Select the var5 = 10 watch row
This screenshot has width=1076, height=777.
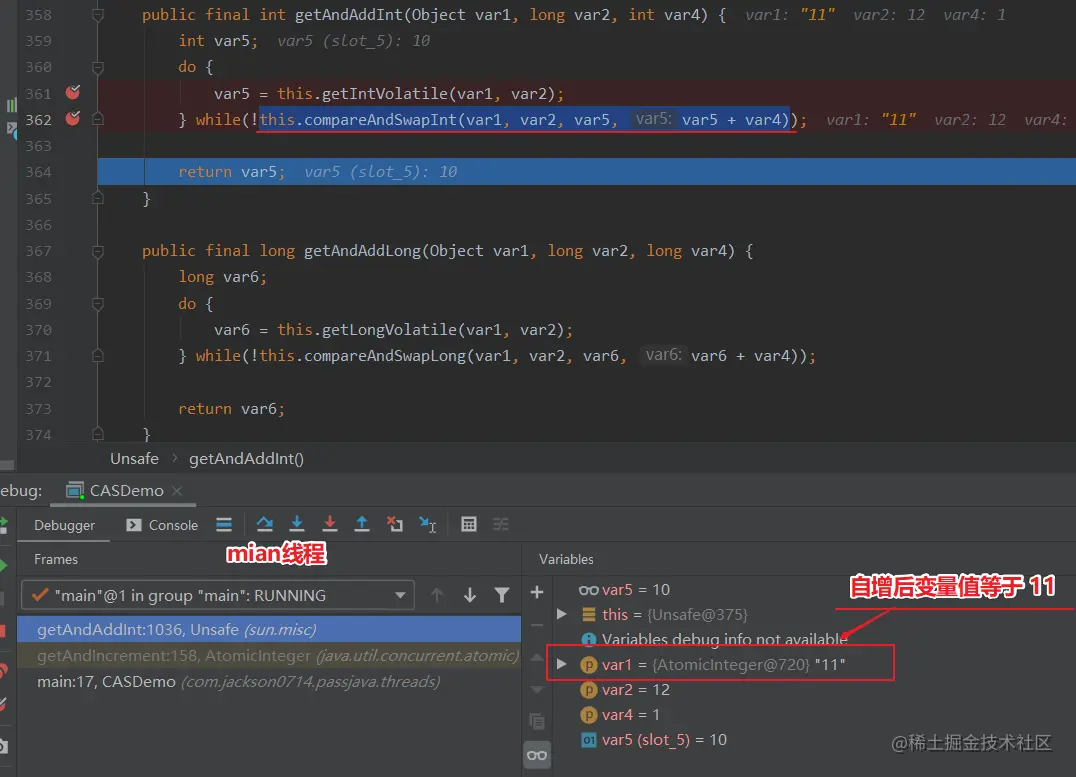coord(813,590)
